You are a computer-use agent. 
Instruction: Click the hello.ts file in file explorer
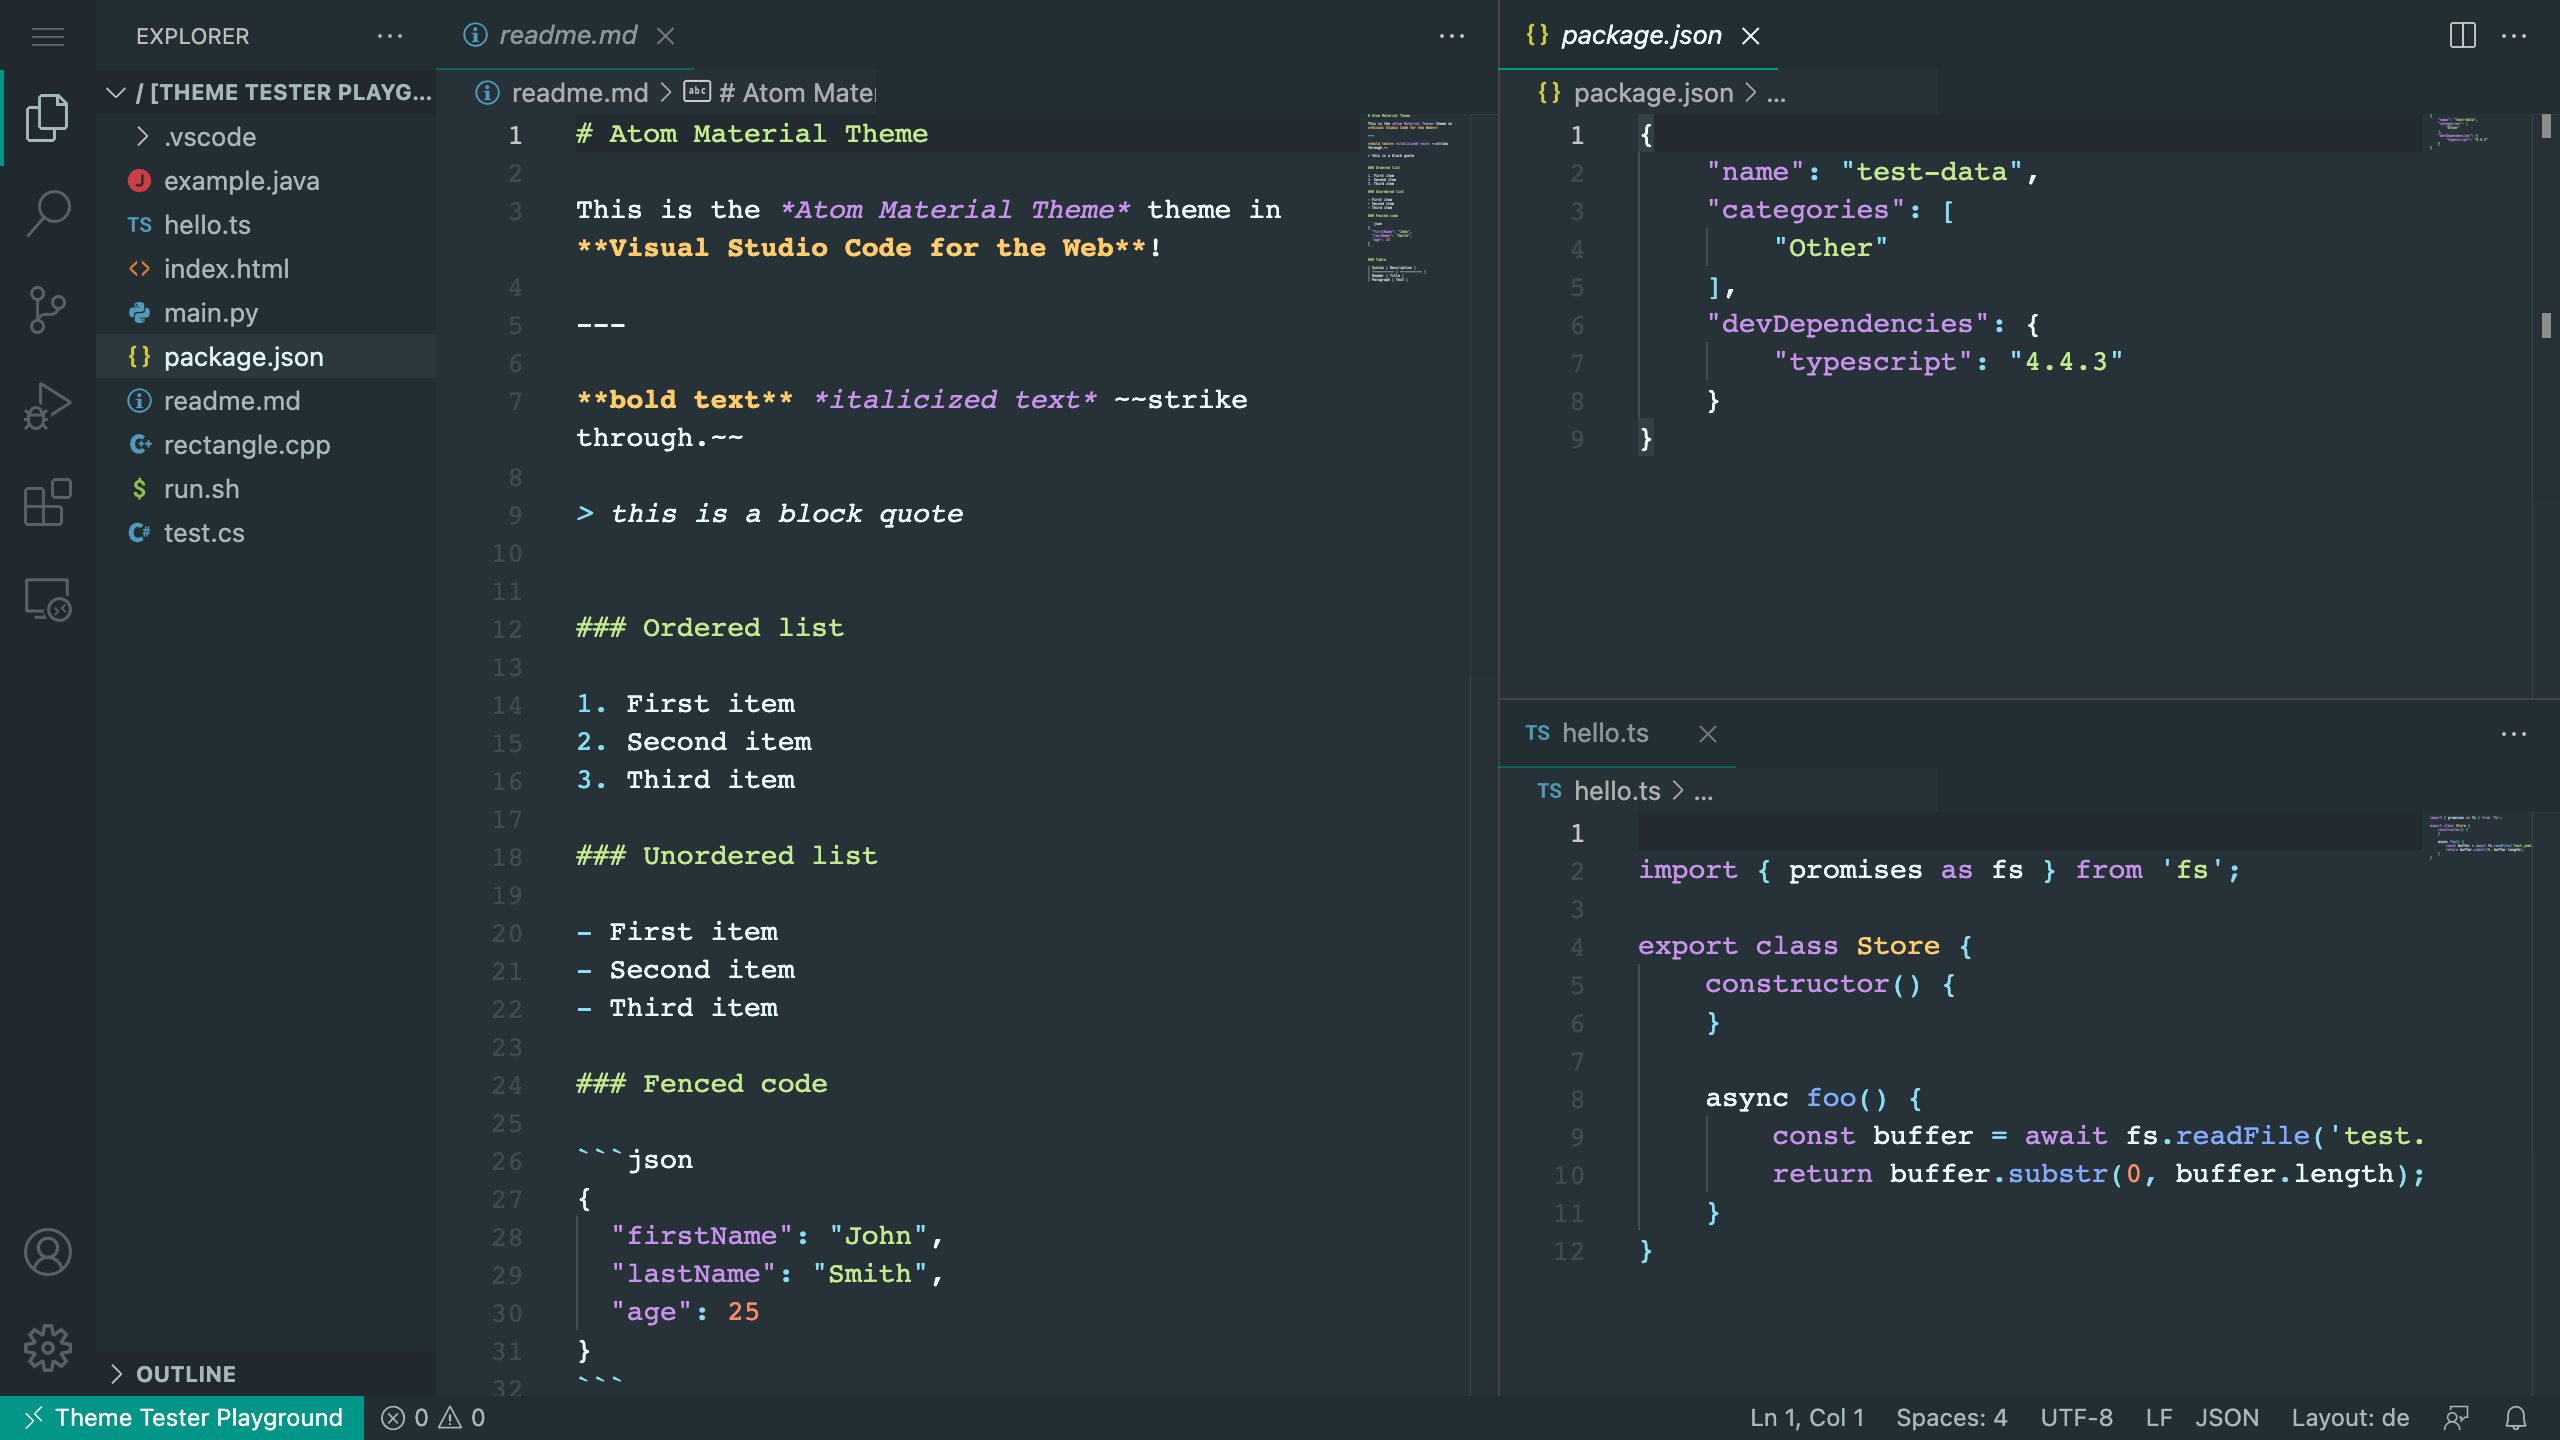(x=206, y=223)
